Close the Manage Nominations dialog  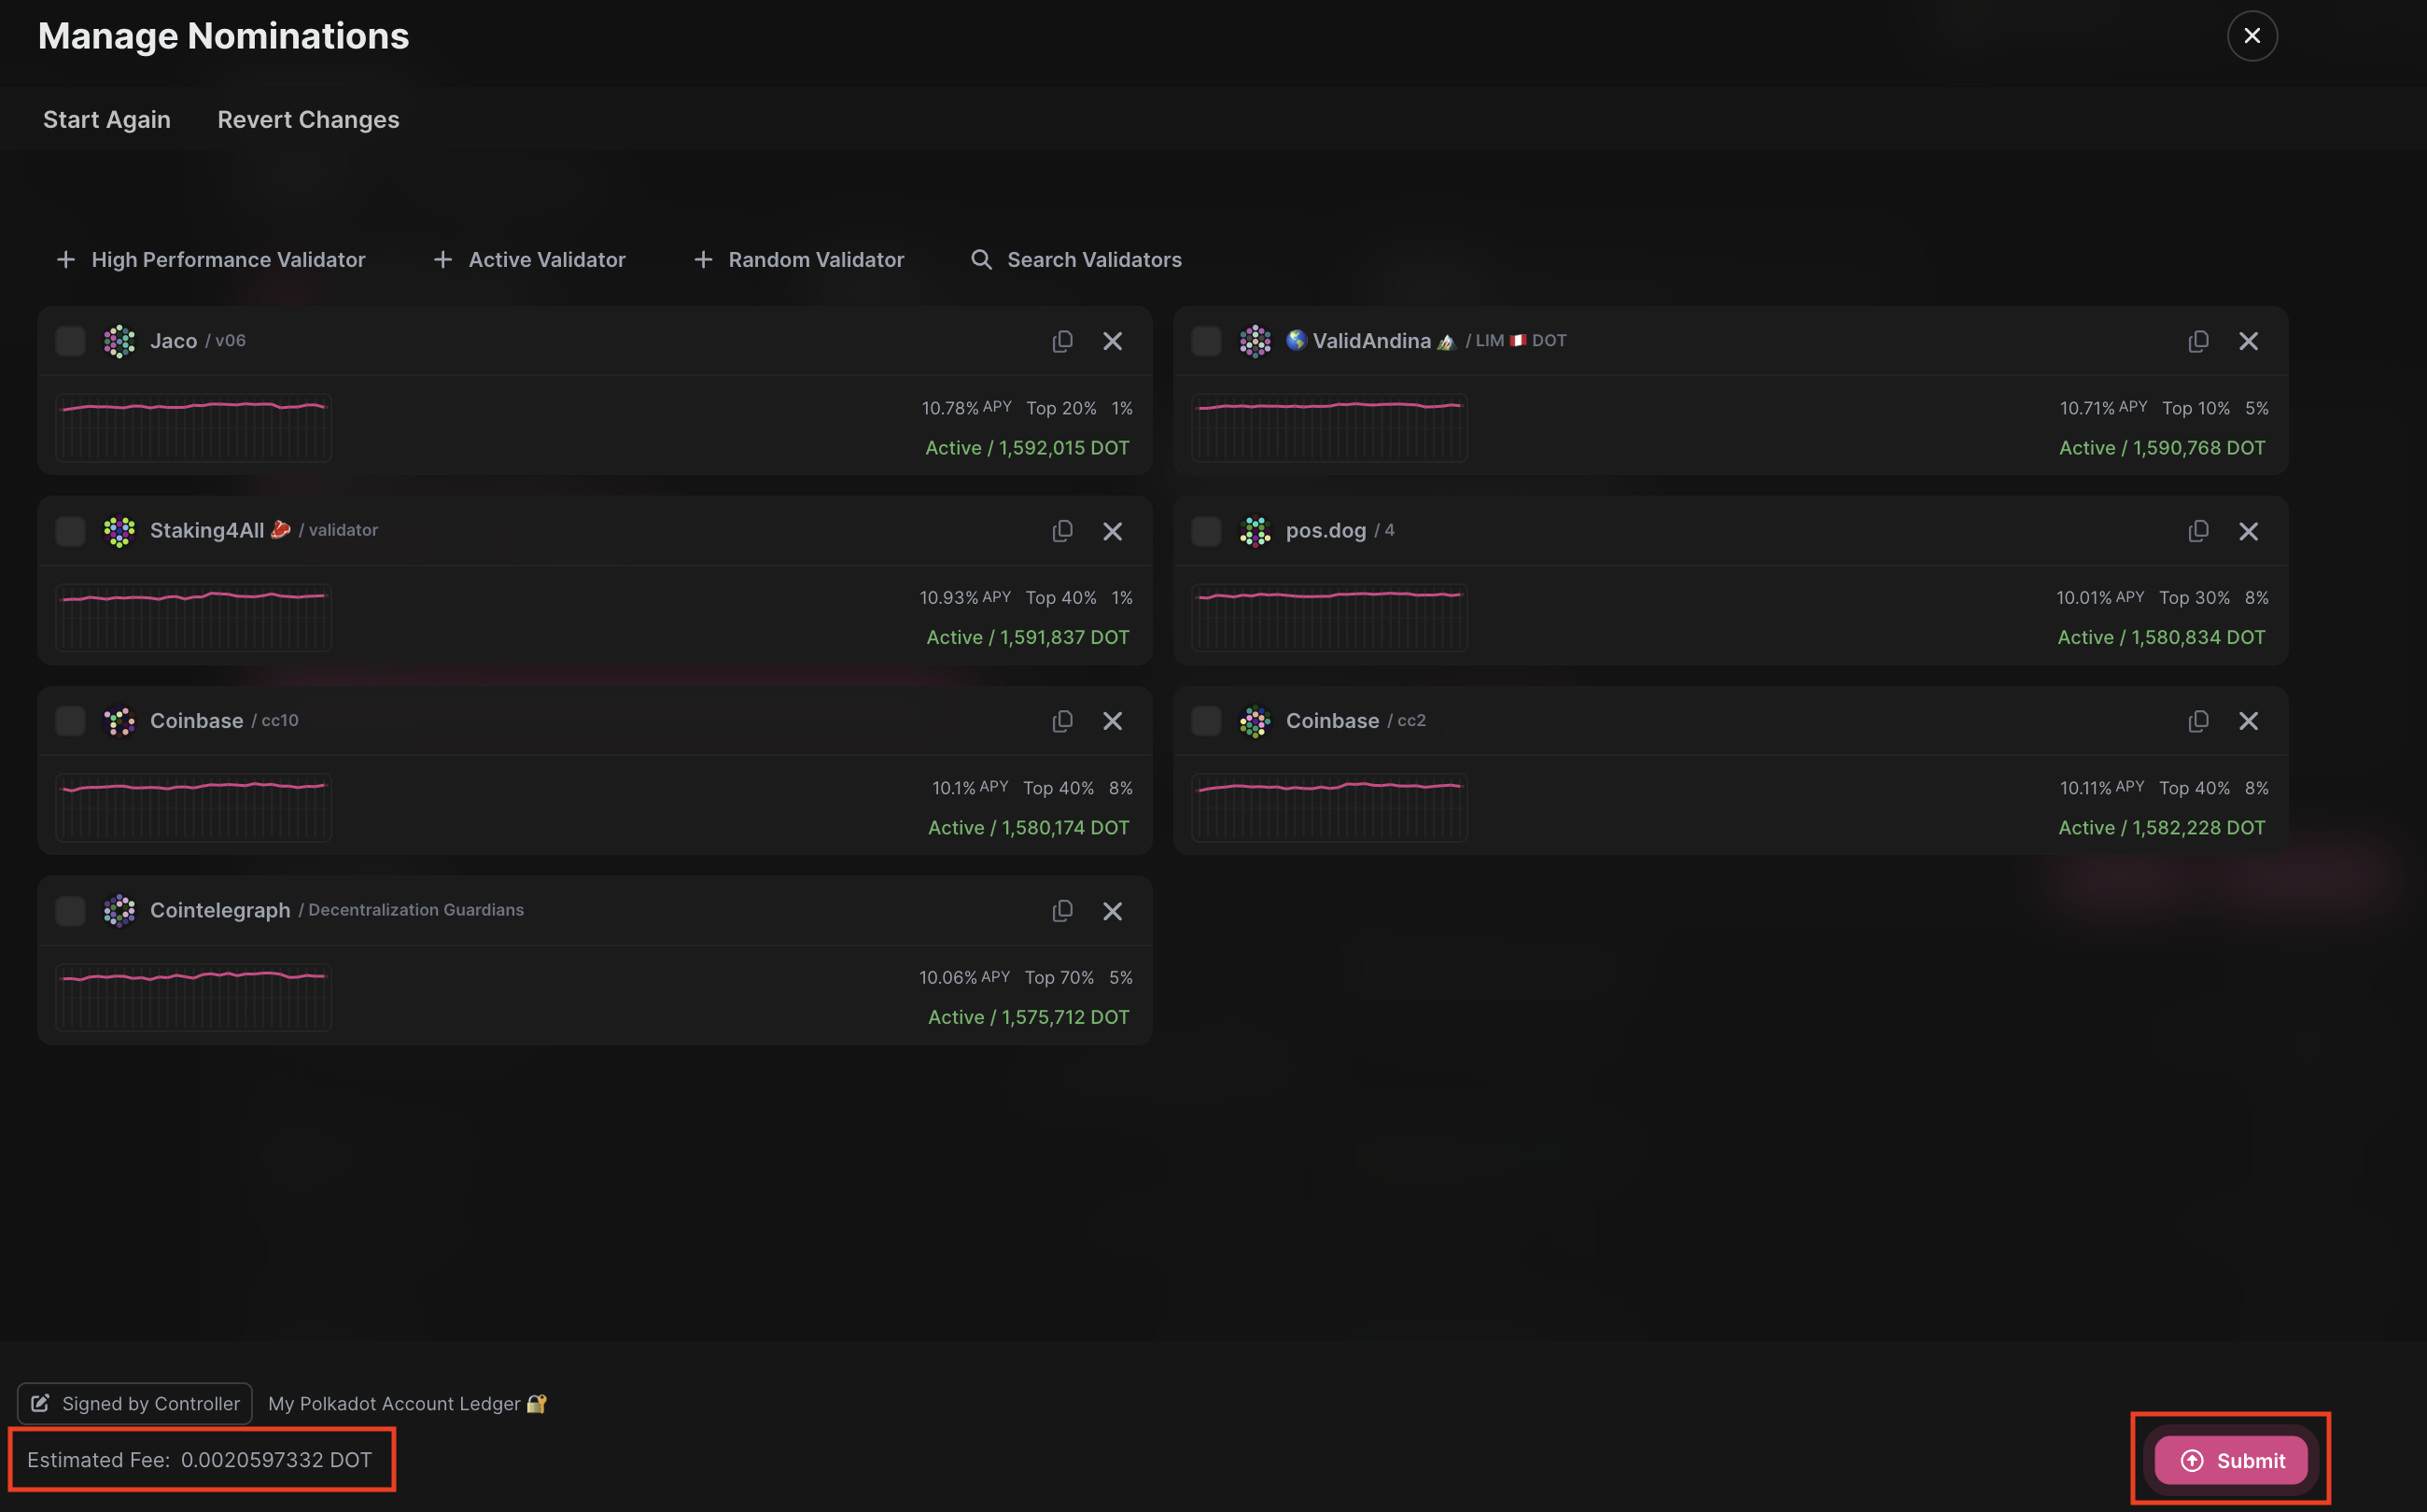2251,36
